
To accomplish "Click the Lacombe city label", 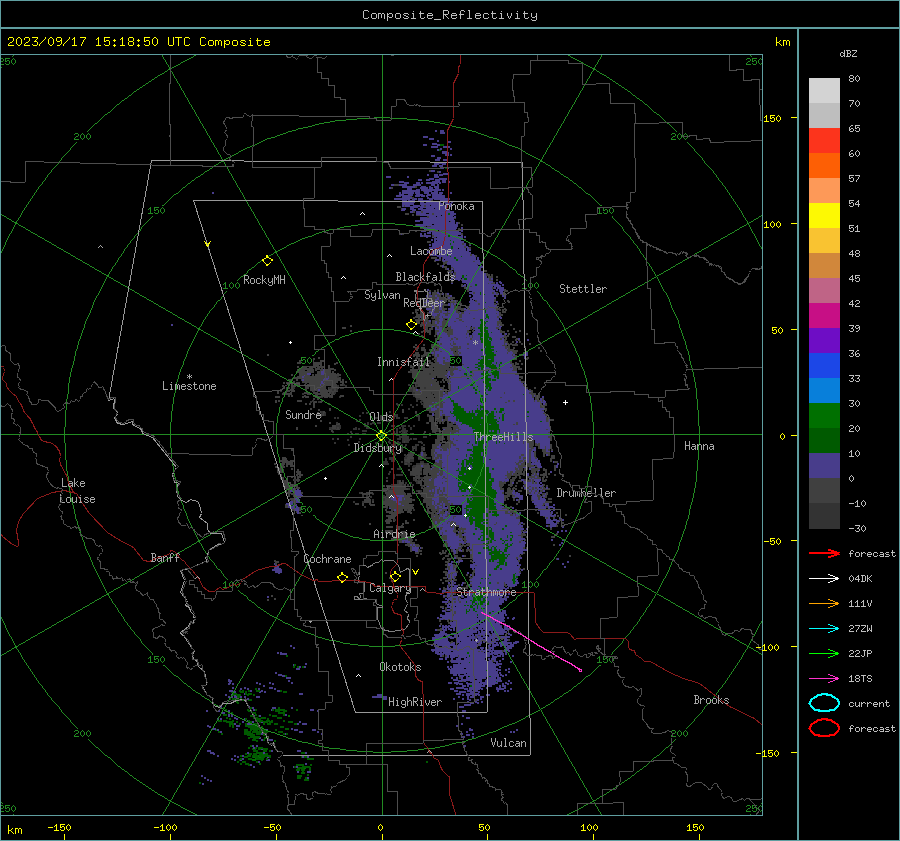I will click(x=431, y=251).
